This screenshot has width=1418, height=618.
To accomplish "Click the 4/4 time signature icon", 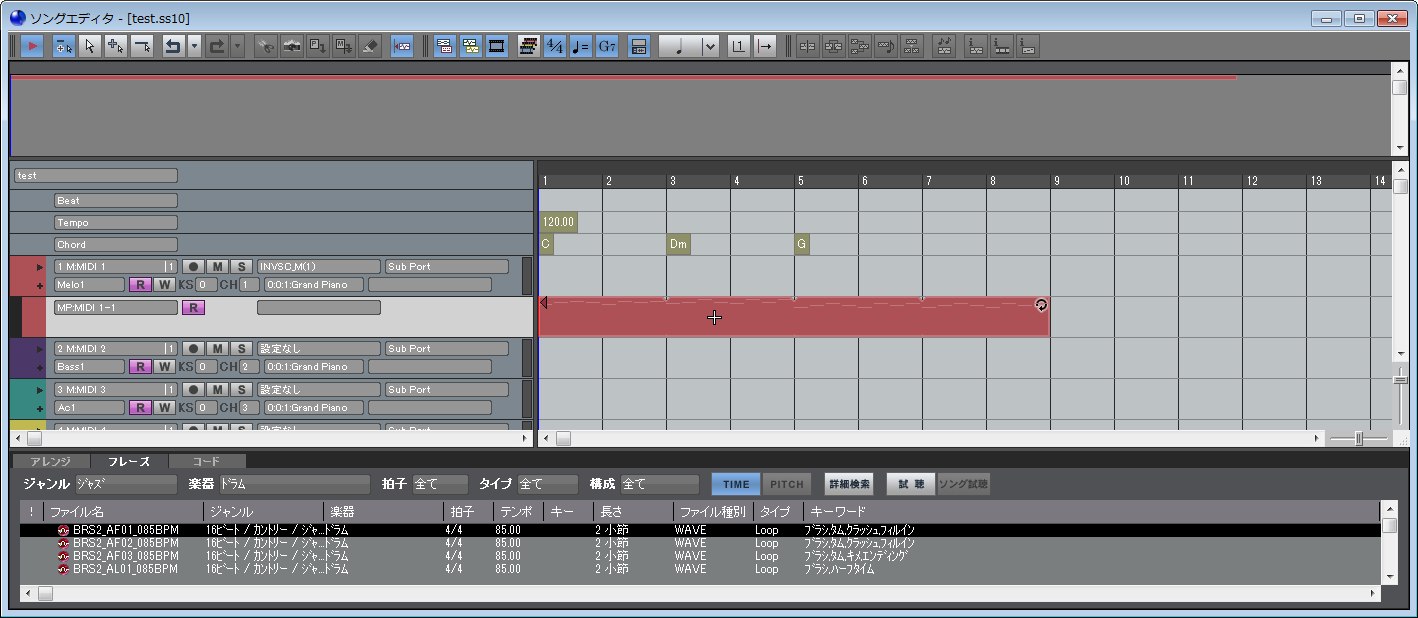I will [555, 46].
